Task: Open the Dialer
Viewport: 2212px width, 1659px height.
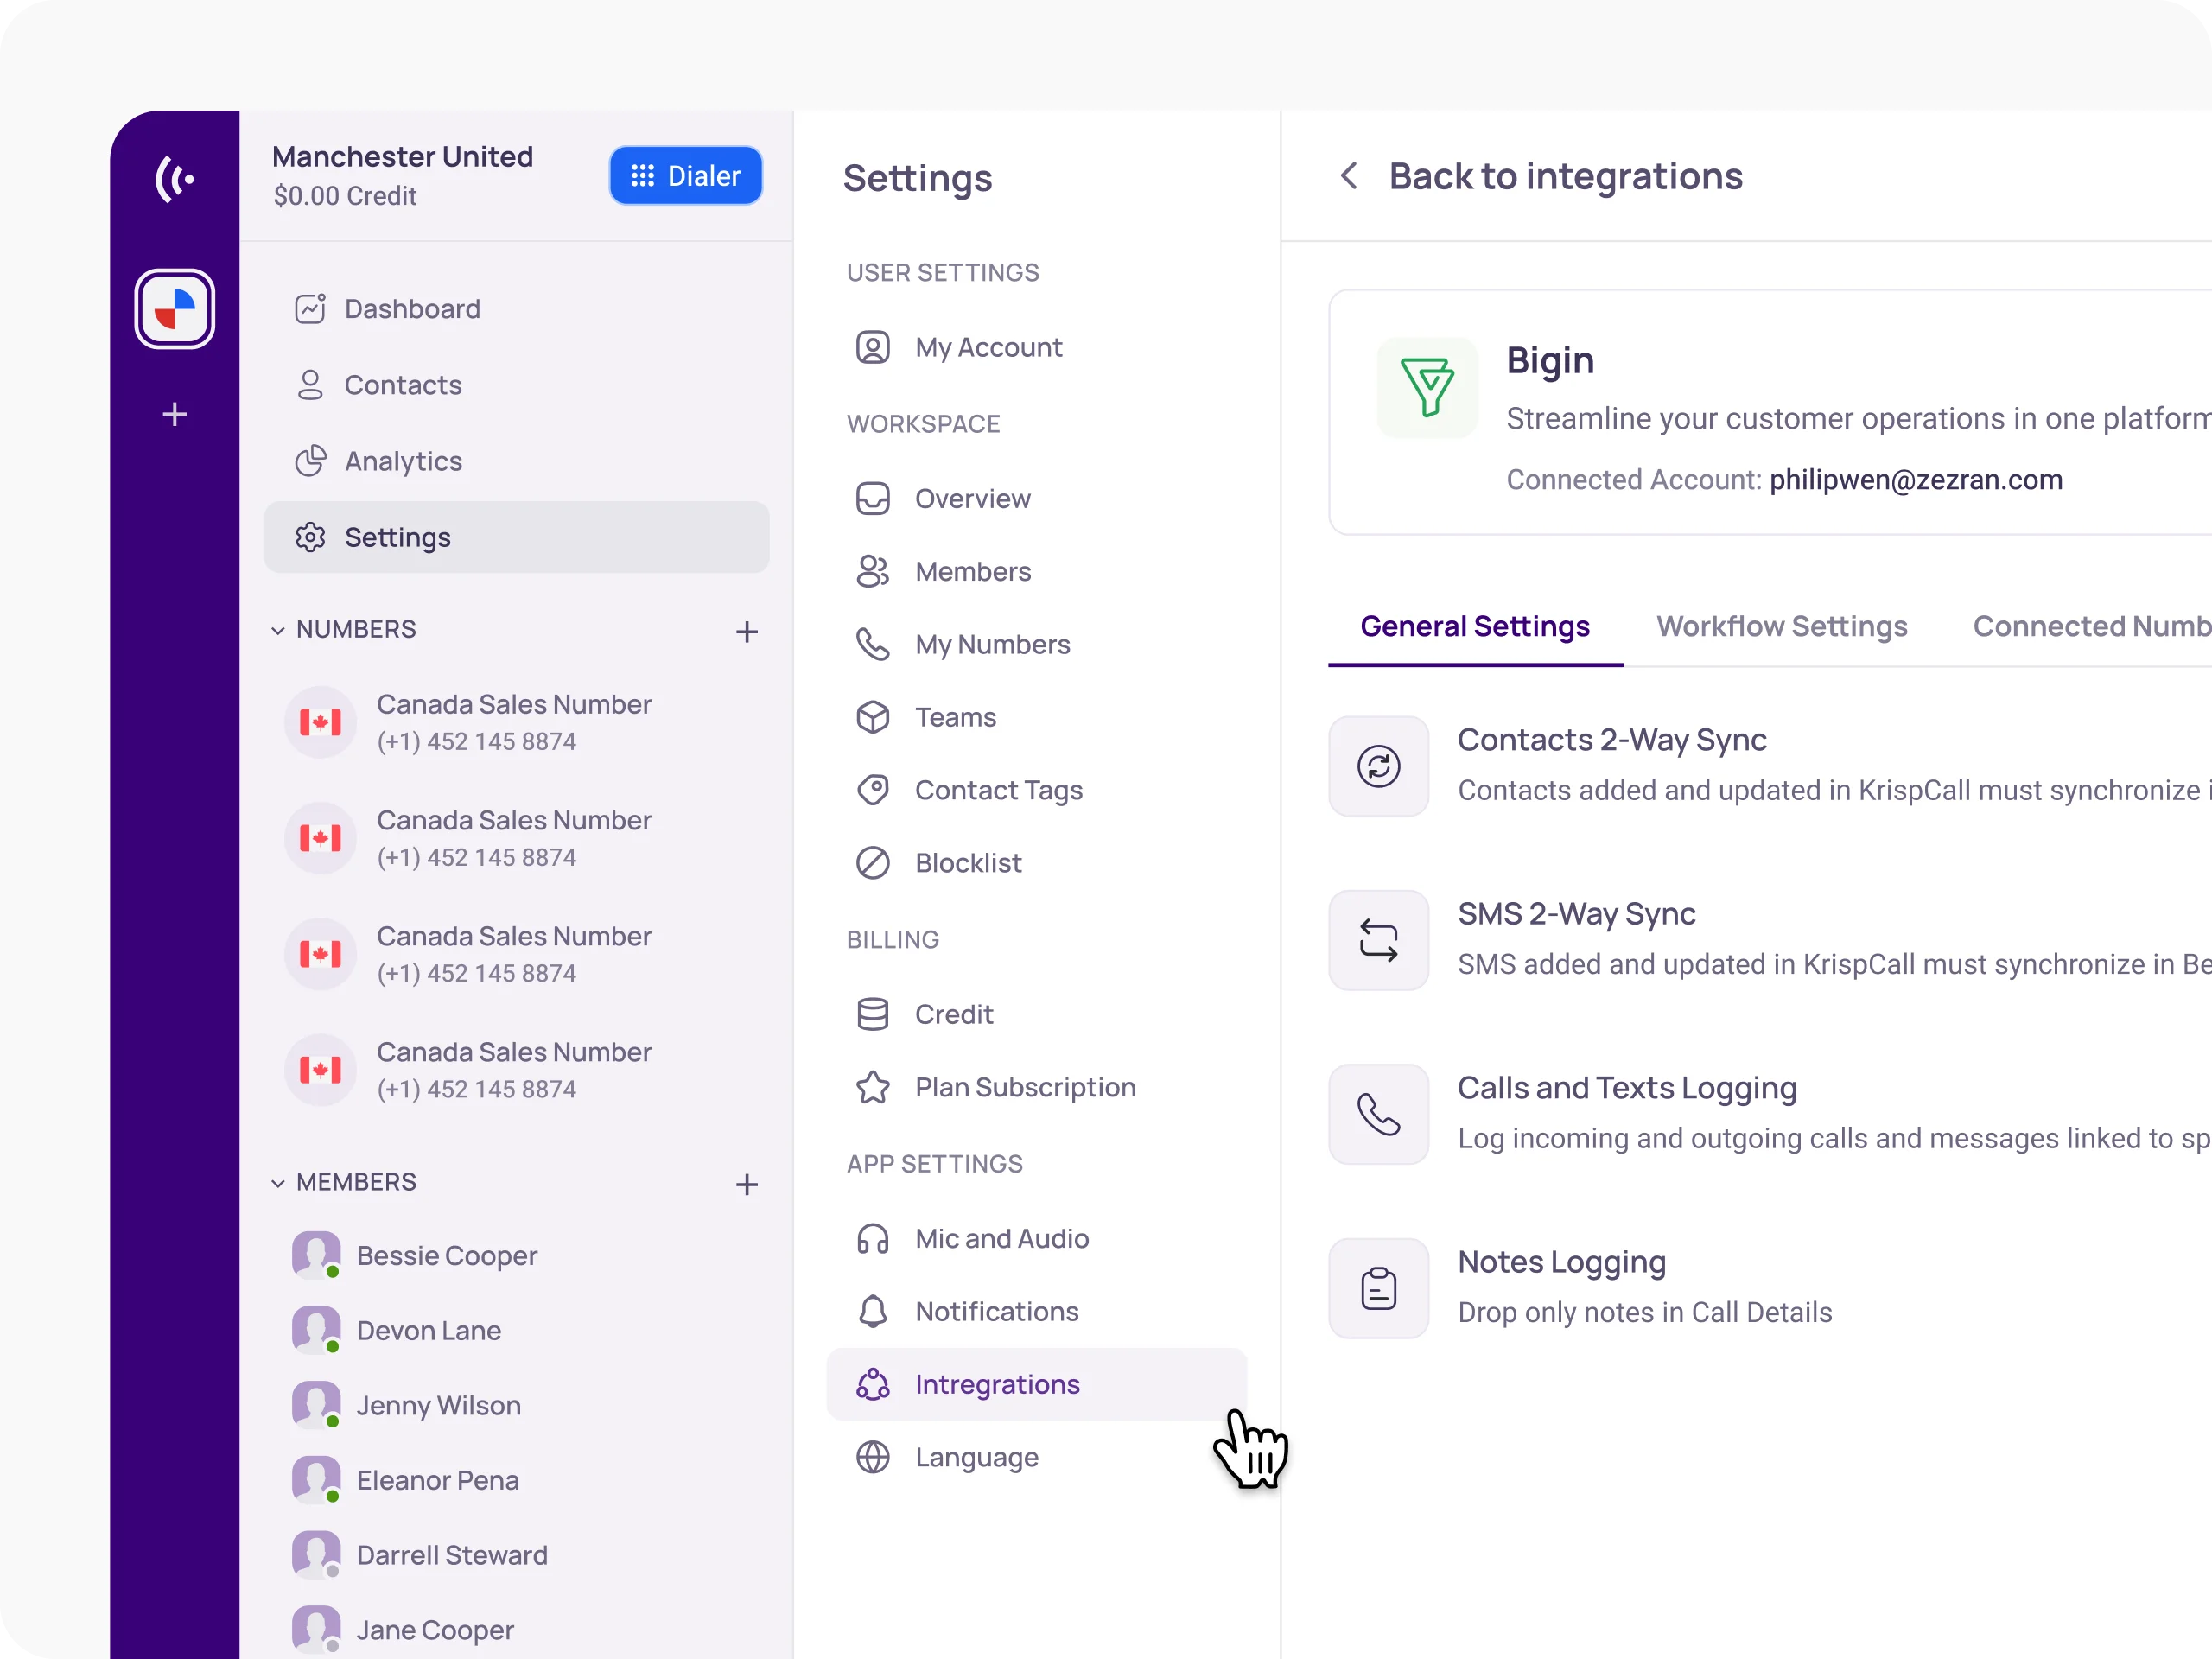Action: (x=686, y=176)
